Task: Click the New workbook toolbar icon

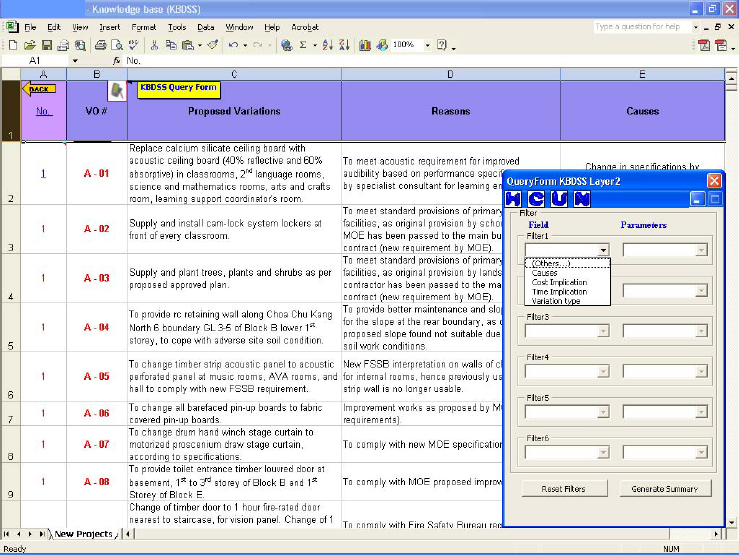Action: tap(13, 45)
